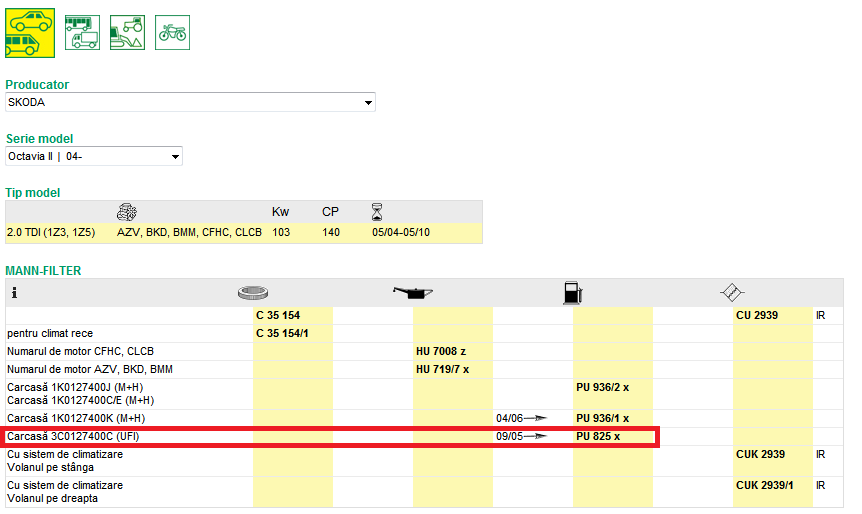Select the tractor and construction machinery icon
Viewport: 862px width, 514px height.
128,33
